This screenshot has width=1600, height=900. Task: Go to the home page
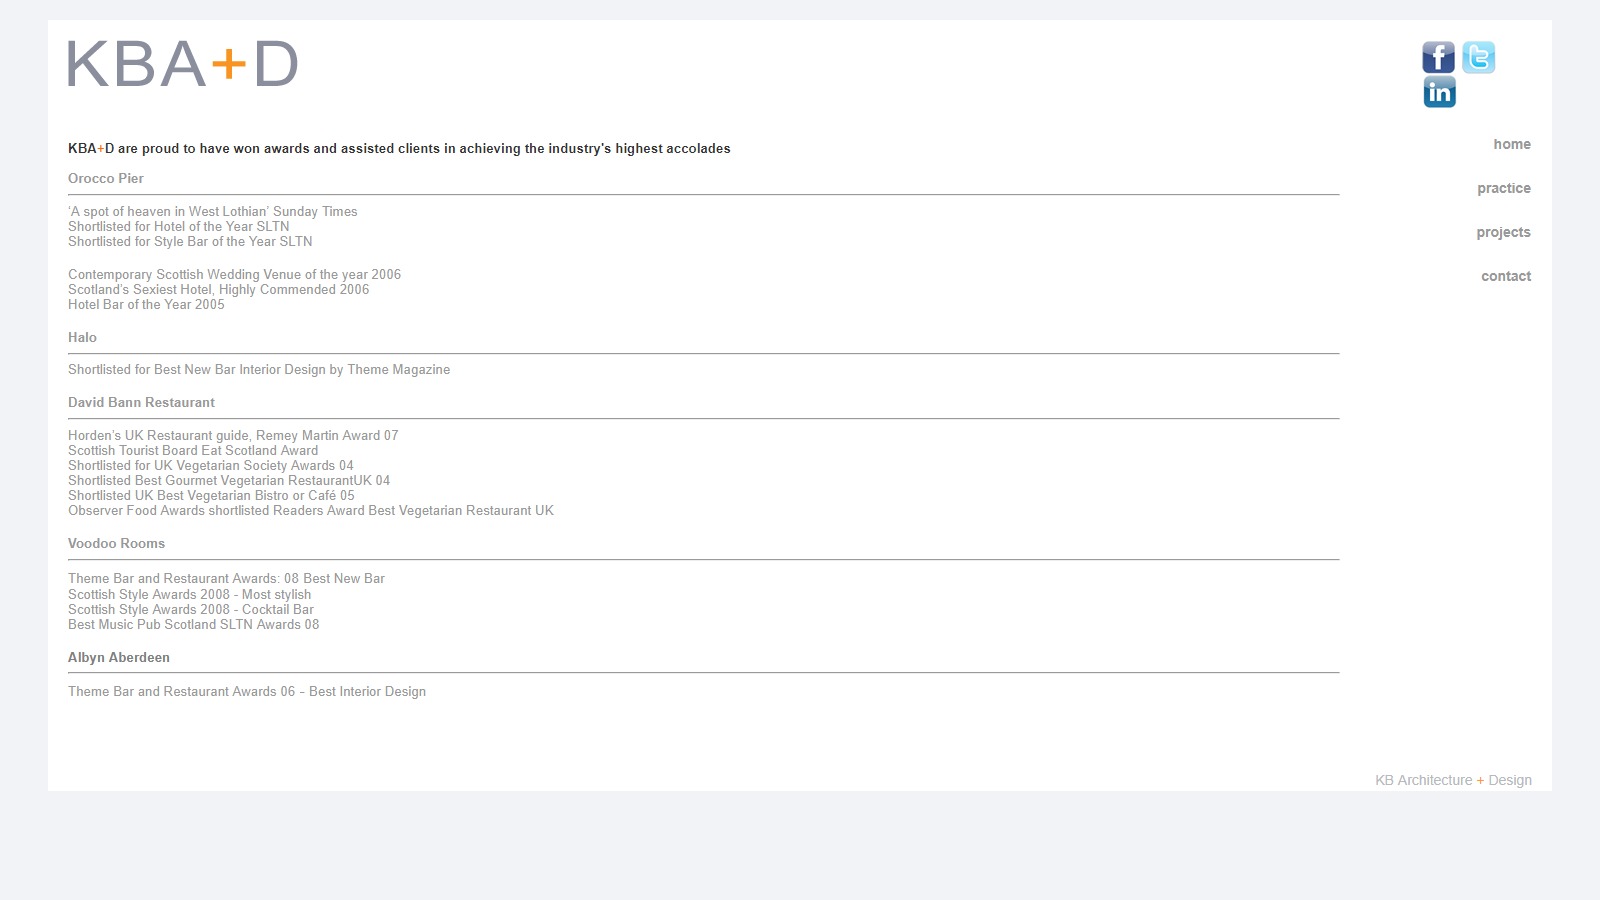[1512, 144]
